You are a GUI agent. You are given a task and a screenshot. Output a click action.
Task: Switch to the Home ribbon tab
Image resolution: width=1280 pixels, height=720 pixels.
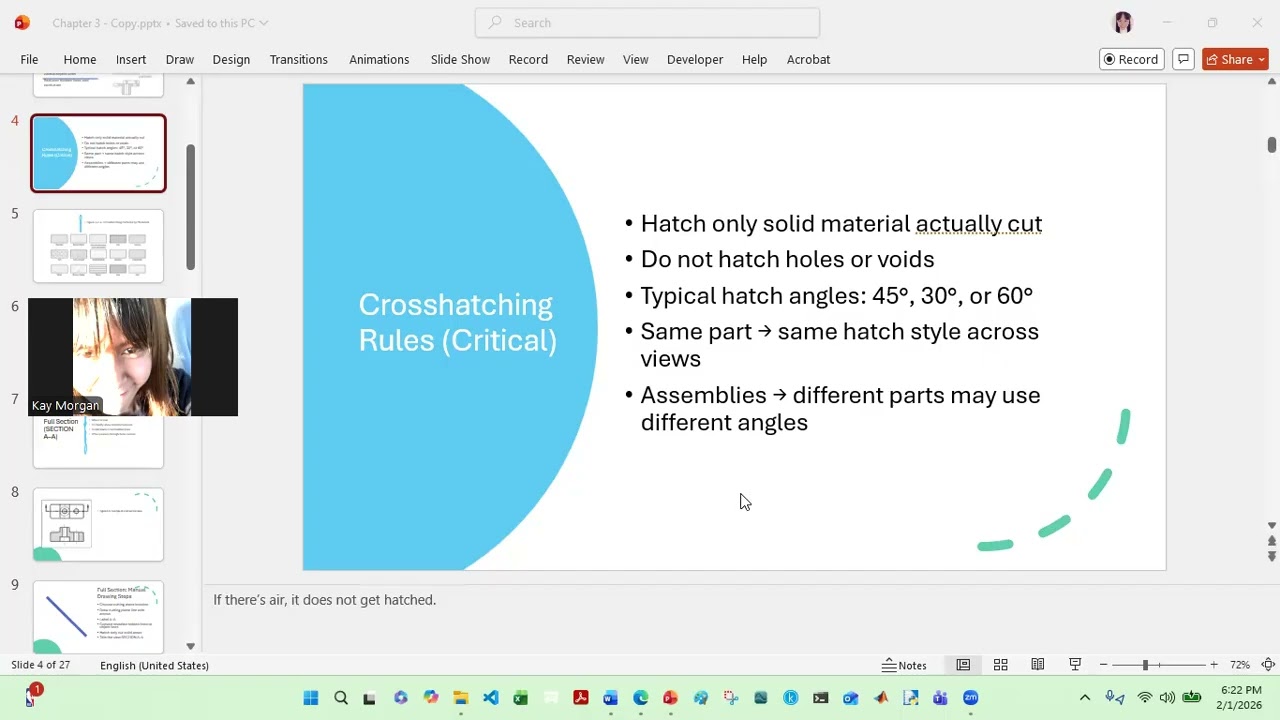point(80,59)
